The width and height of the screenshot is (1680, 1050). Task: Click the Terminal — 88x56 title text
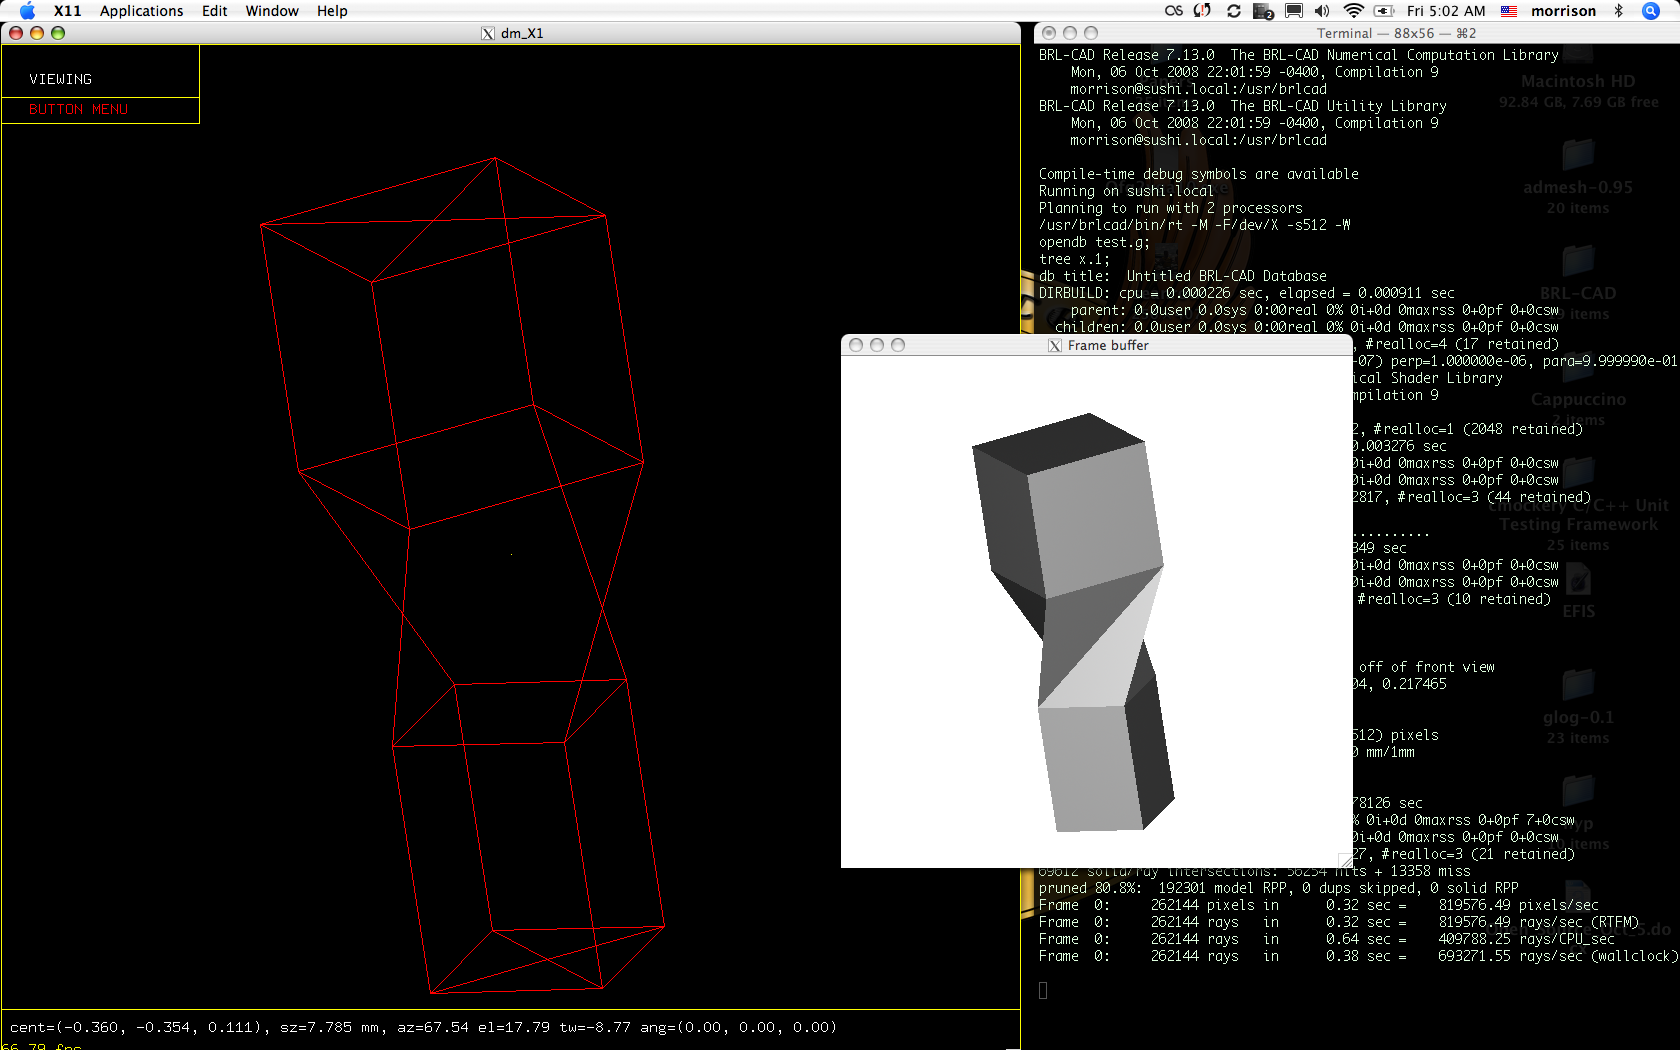[1396, 33]
